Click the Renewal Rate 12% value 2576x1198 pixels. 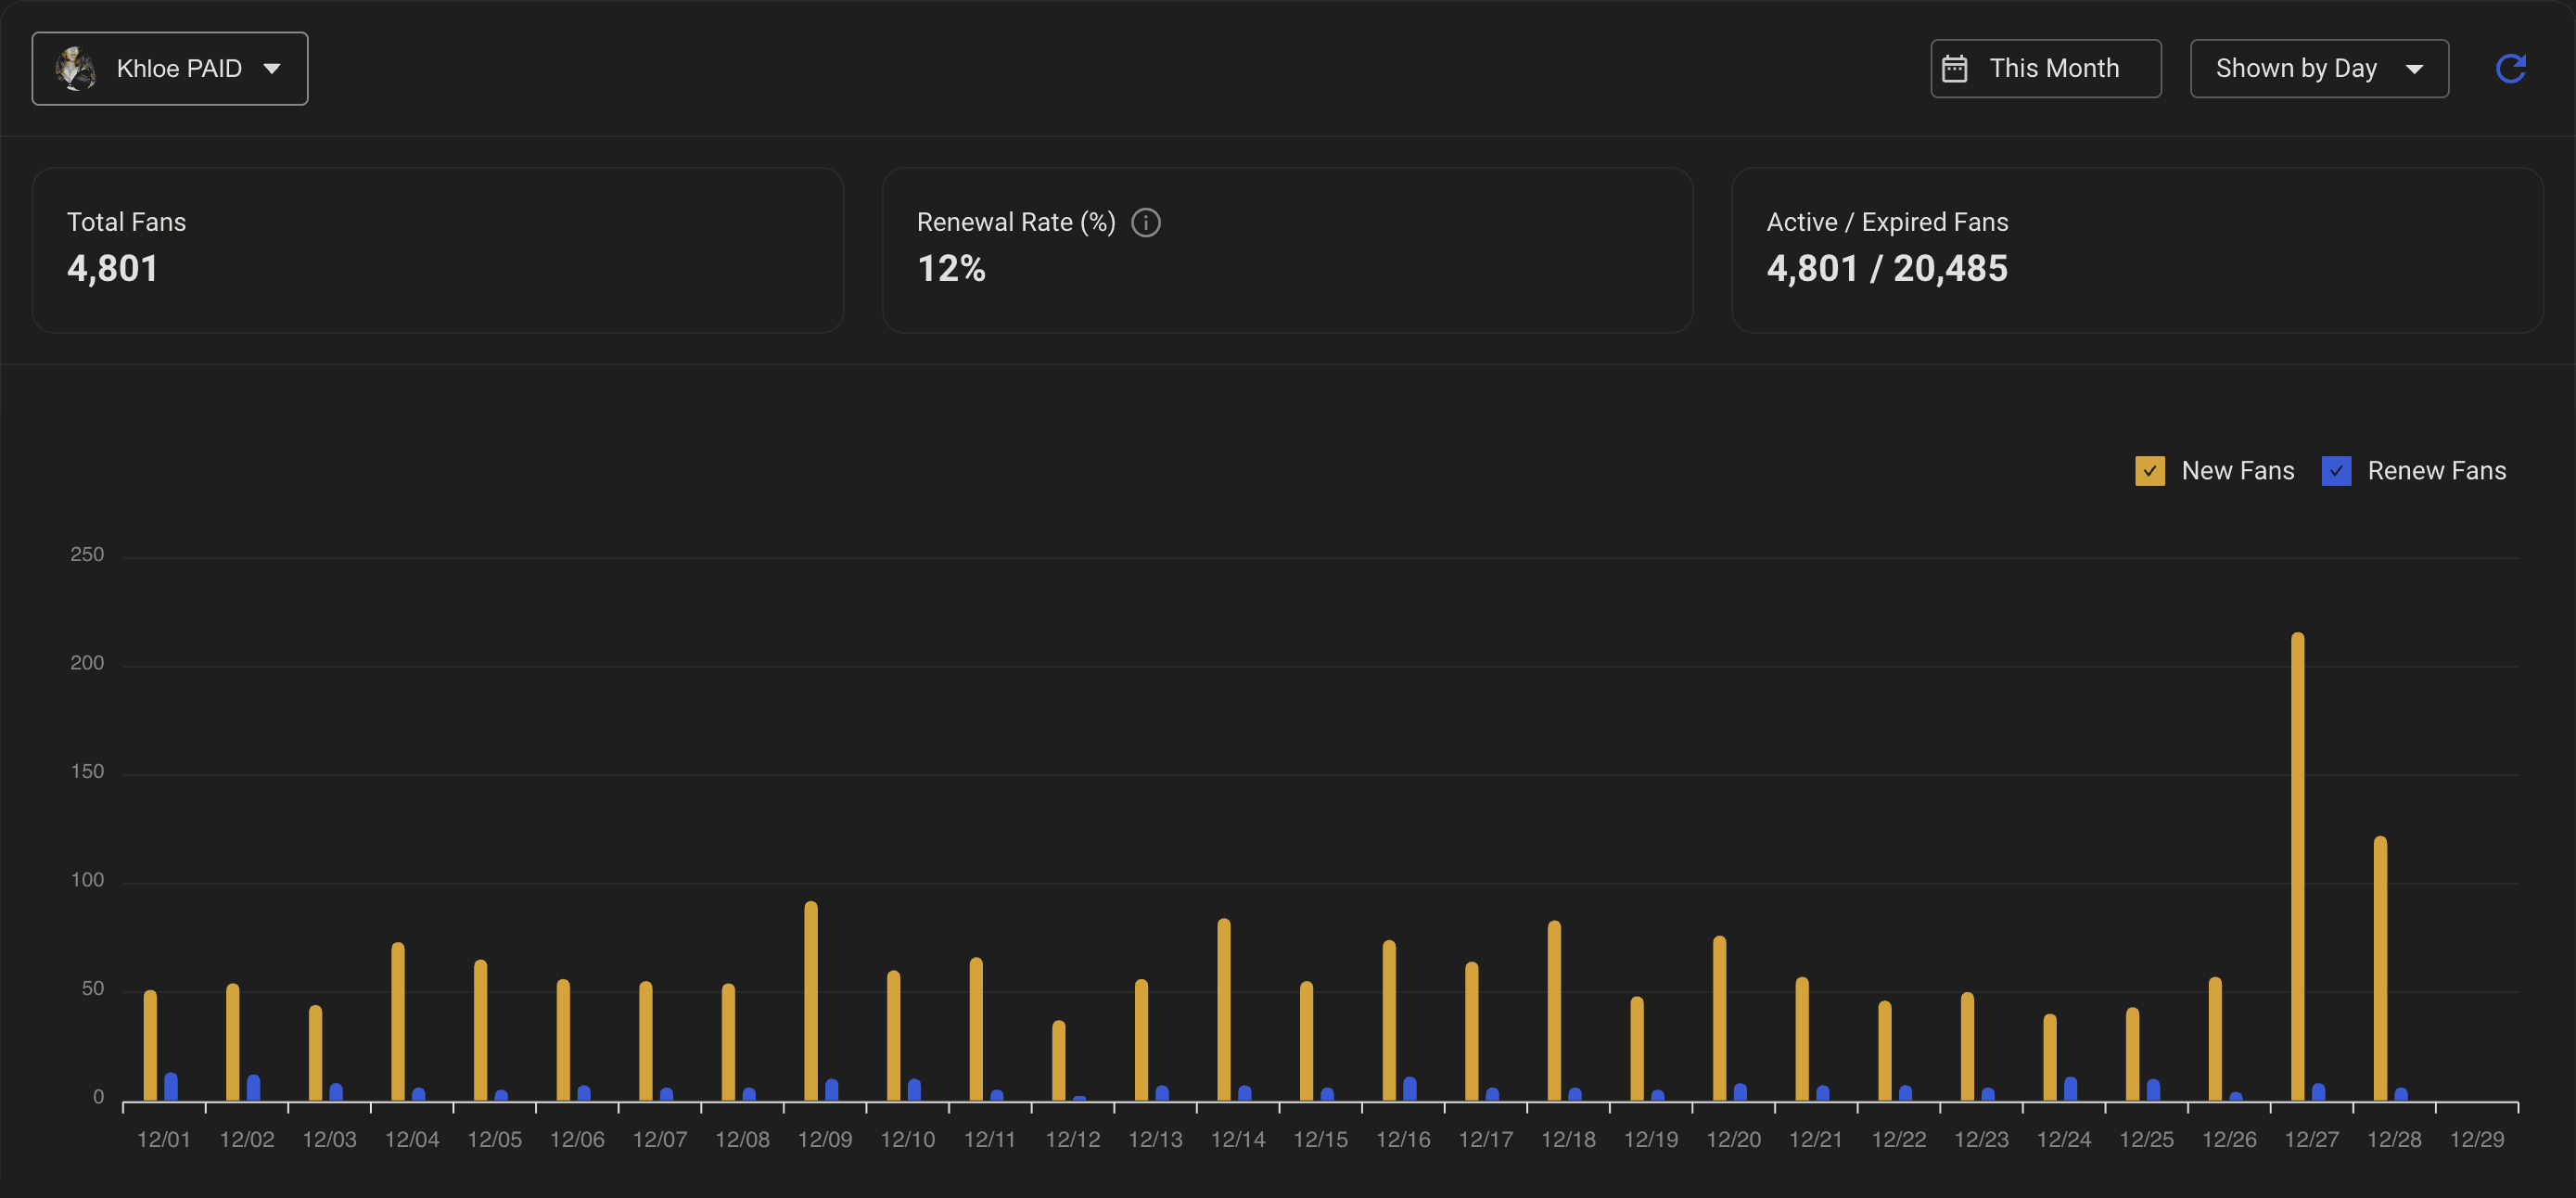[x=951, y=268]
